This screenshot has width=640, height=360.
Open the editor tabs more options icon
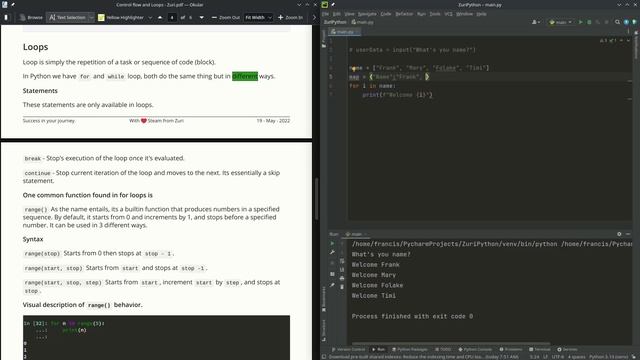628,31
